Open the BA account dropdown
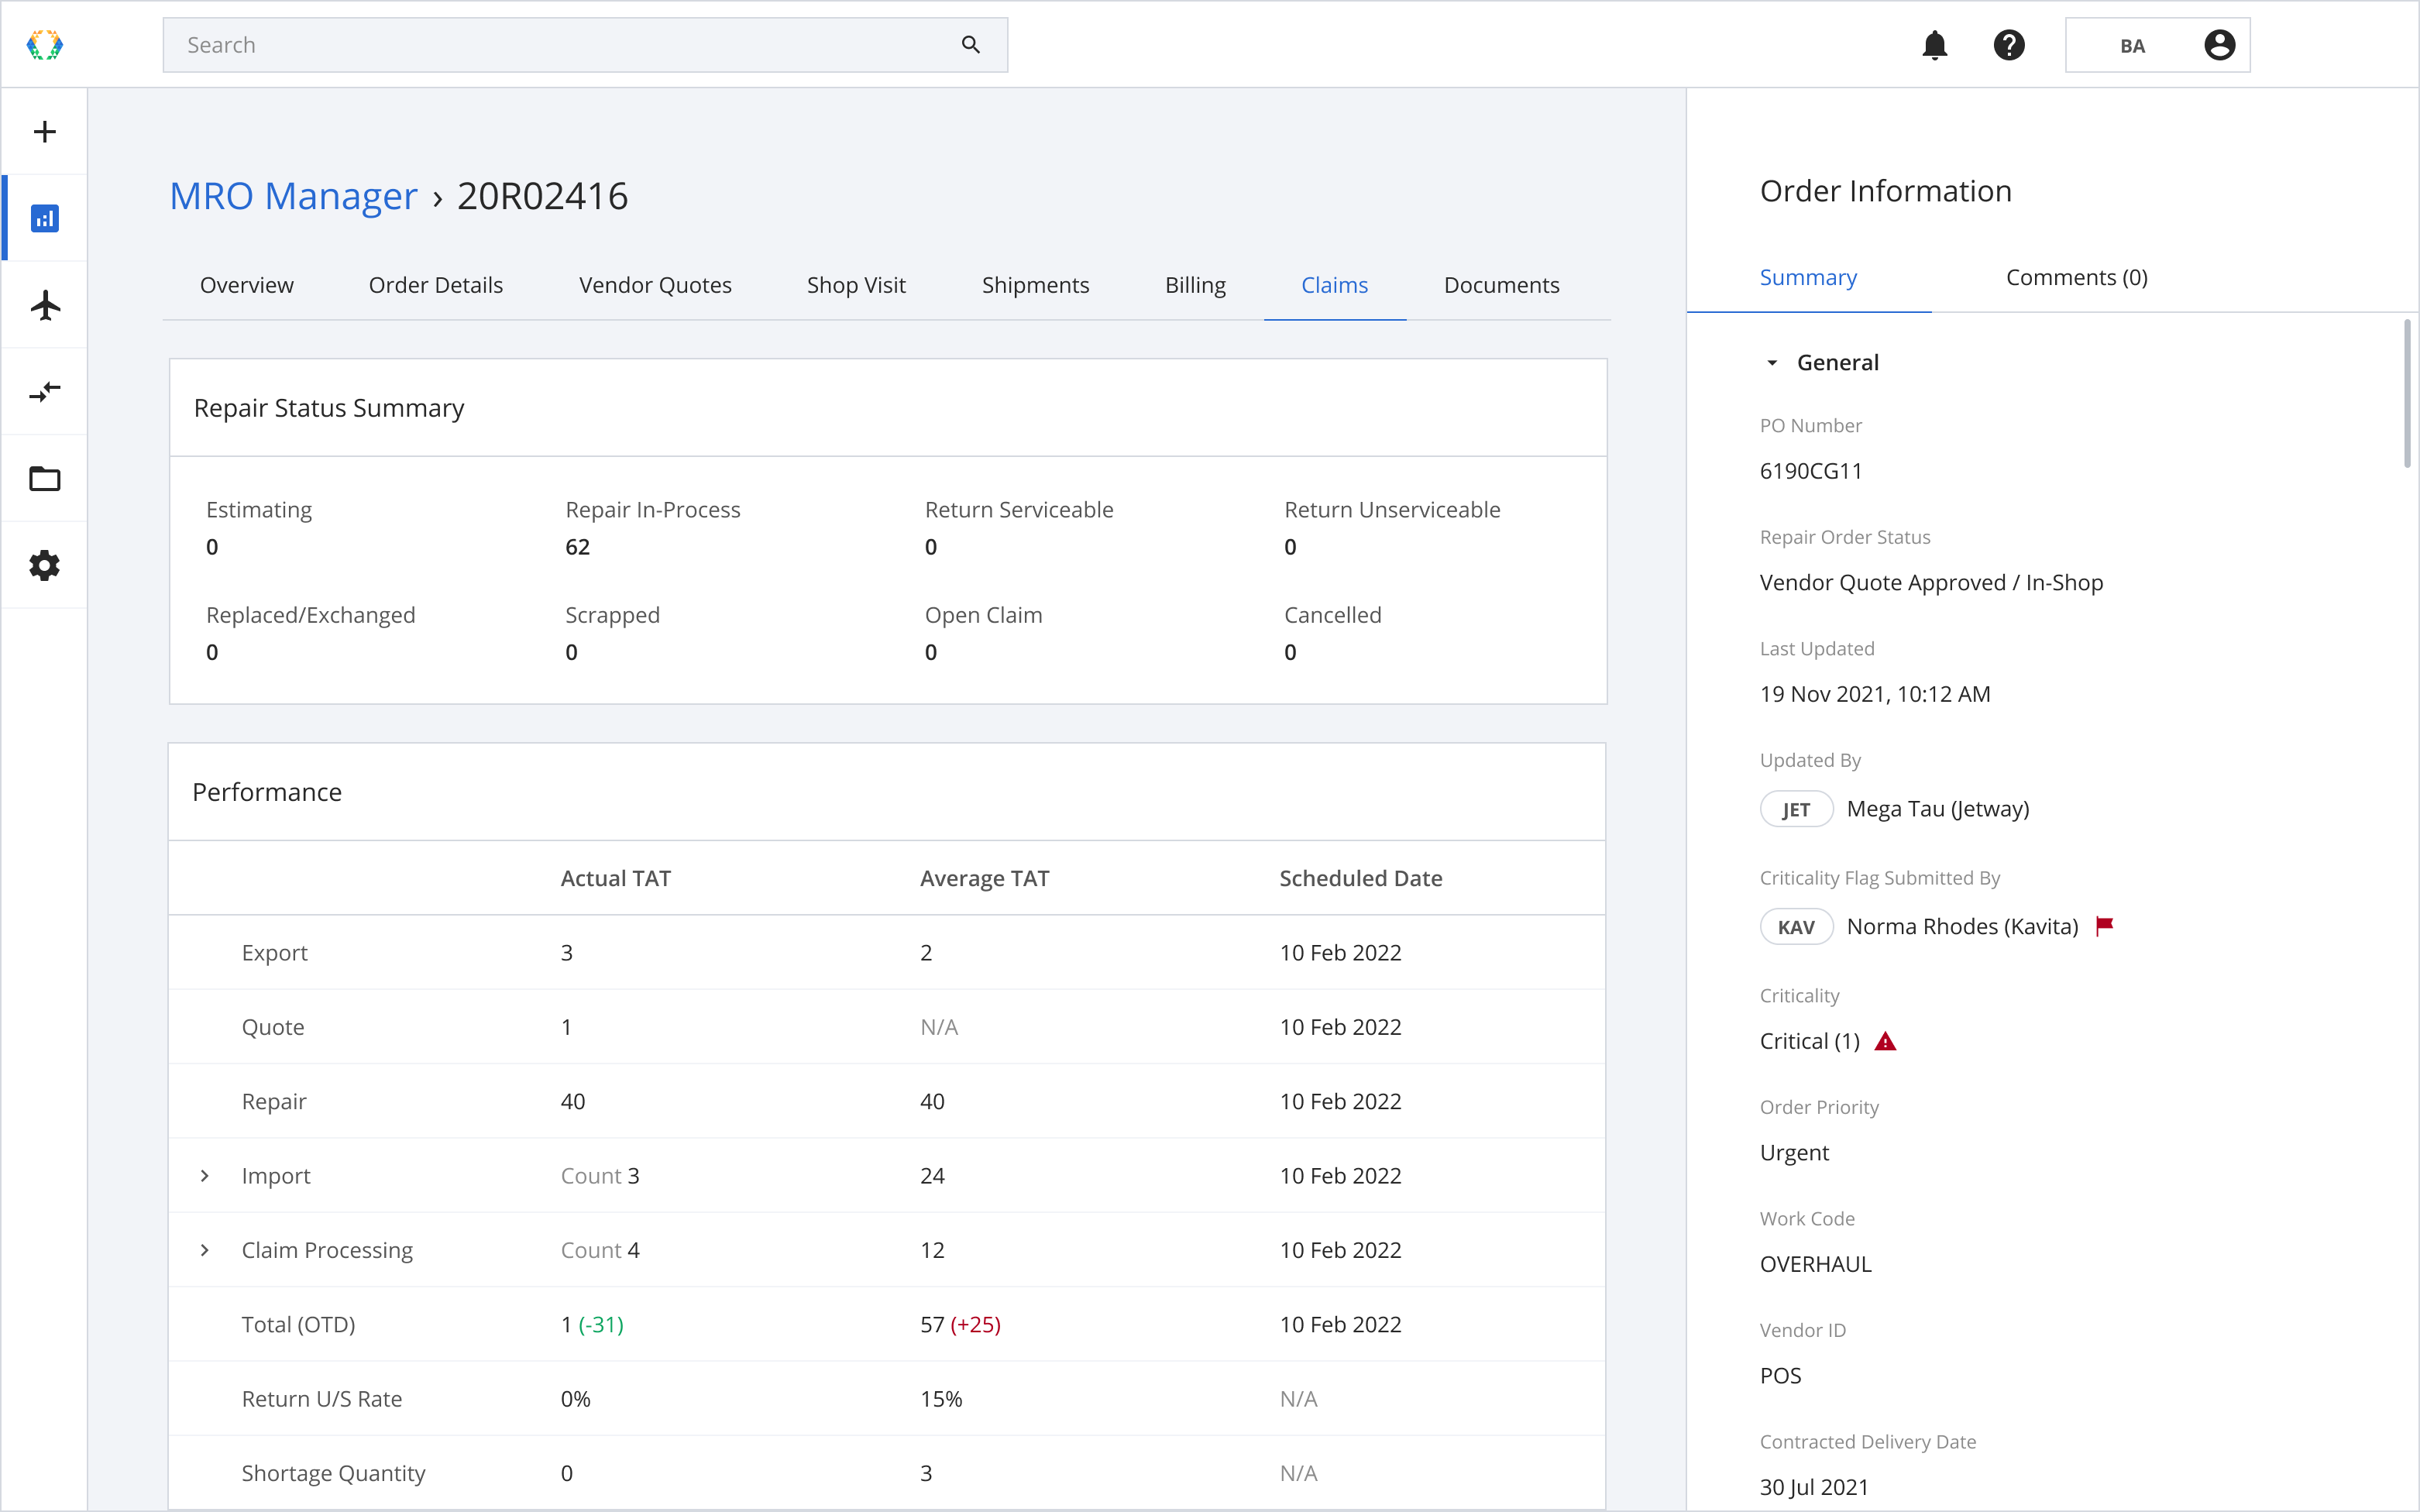2420x1512 pixels. pos(2157,45)
